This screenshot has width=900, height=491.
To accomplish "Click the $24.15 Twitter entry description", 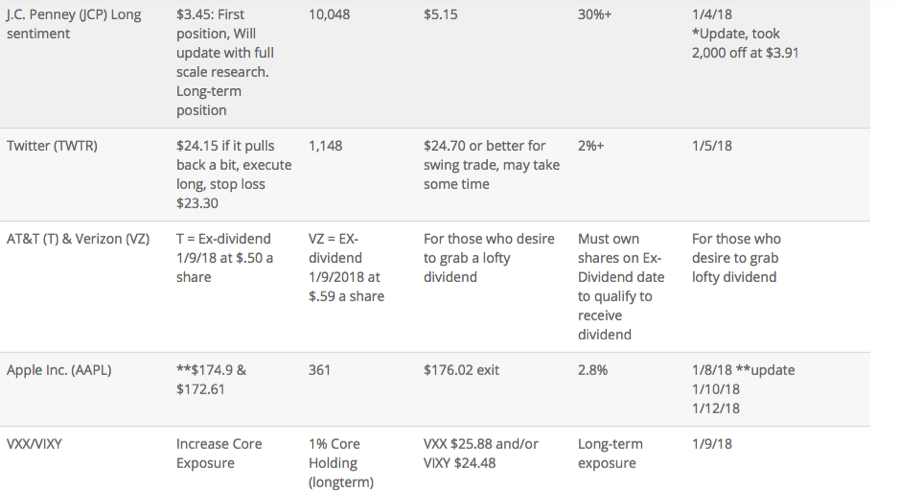I will (228, 174).
